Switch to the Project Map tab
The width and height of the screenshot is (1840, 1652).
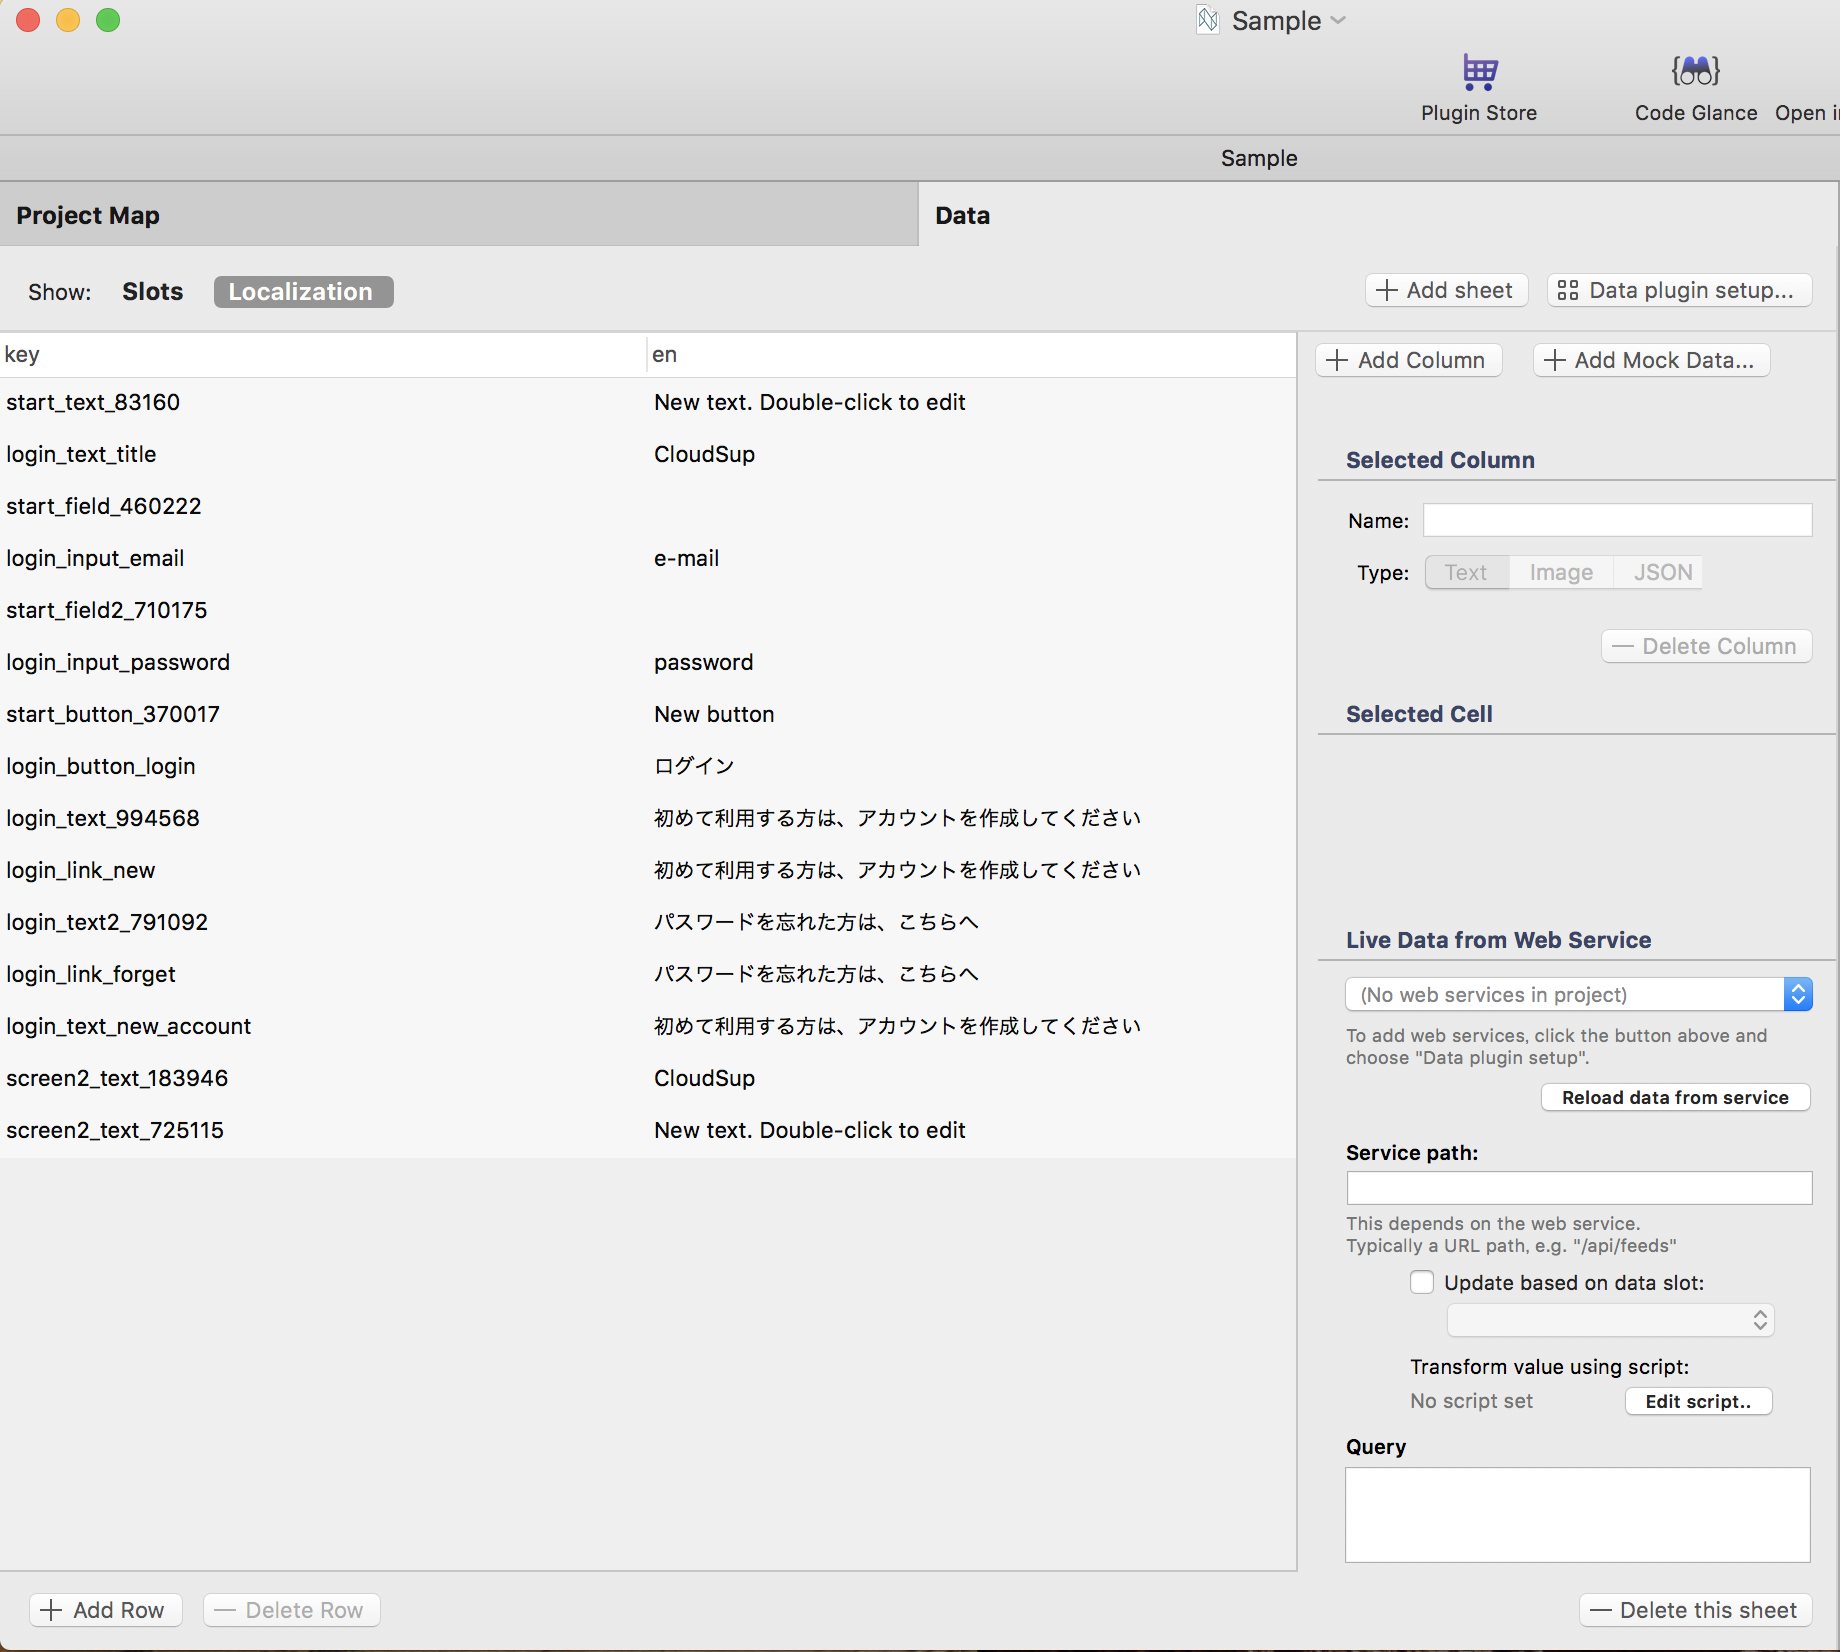pos(459,215)
